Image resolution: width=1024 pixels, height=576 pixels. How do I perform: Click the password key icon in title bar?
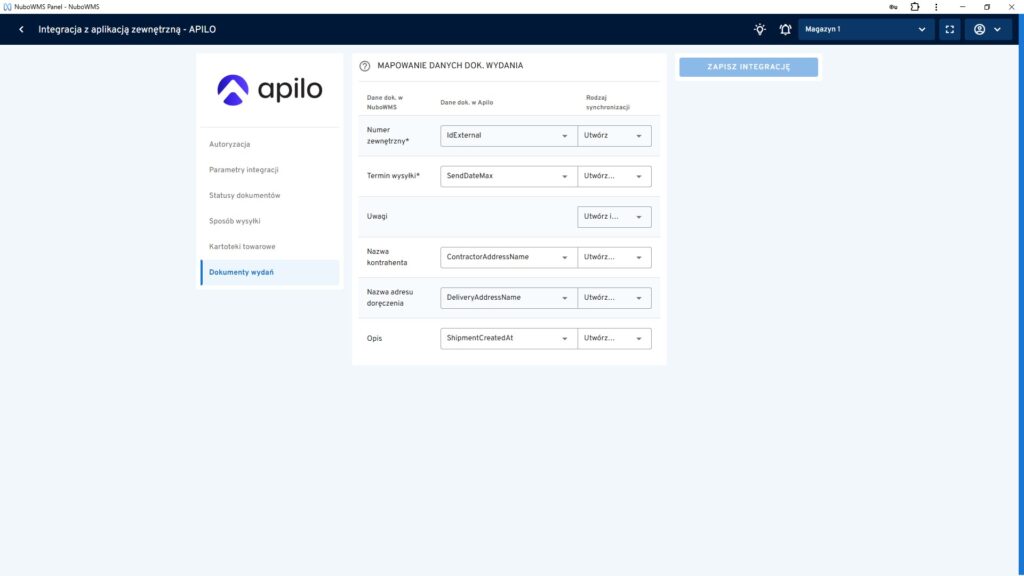click(893, 6)
